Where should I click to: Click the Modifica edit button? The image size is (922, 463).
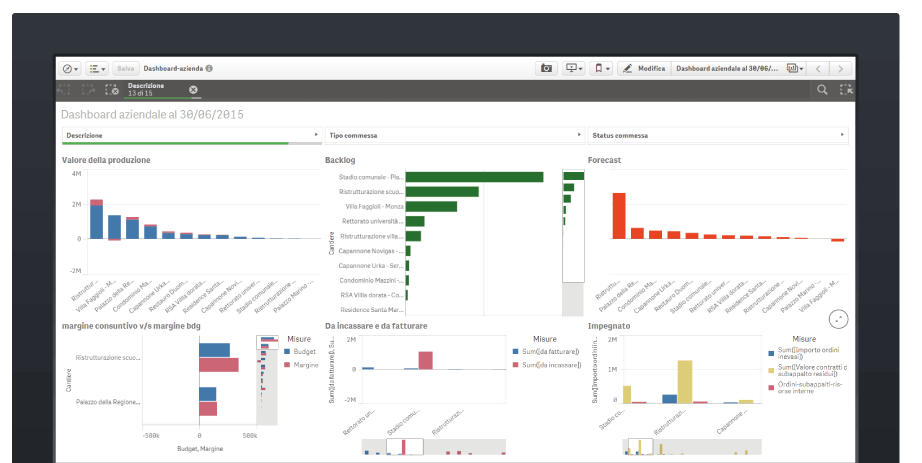[644, 69]
